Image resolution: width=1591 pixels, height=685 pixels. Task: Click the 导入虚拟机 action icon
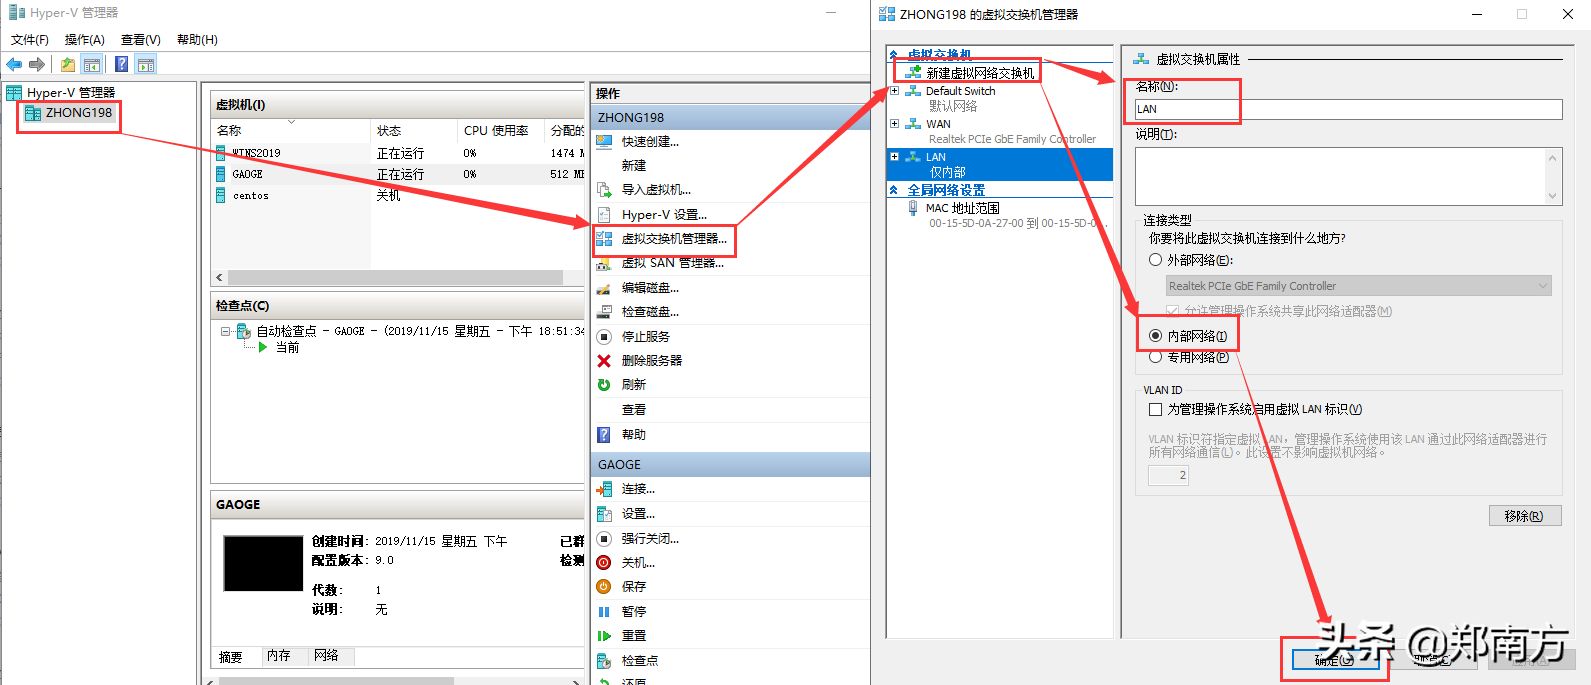click(604, 190)
